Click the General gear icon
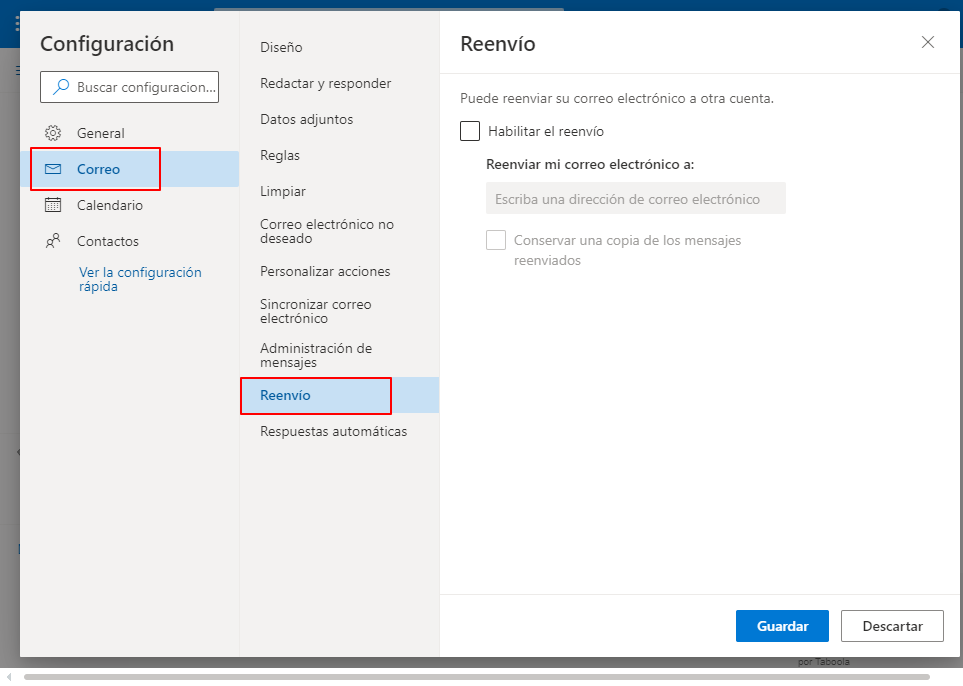The image size is (963, 686). tap(53, 133)
